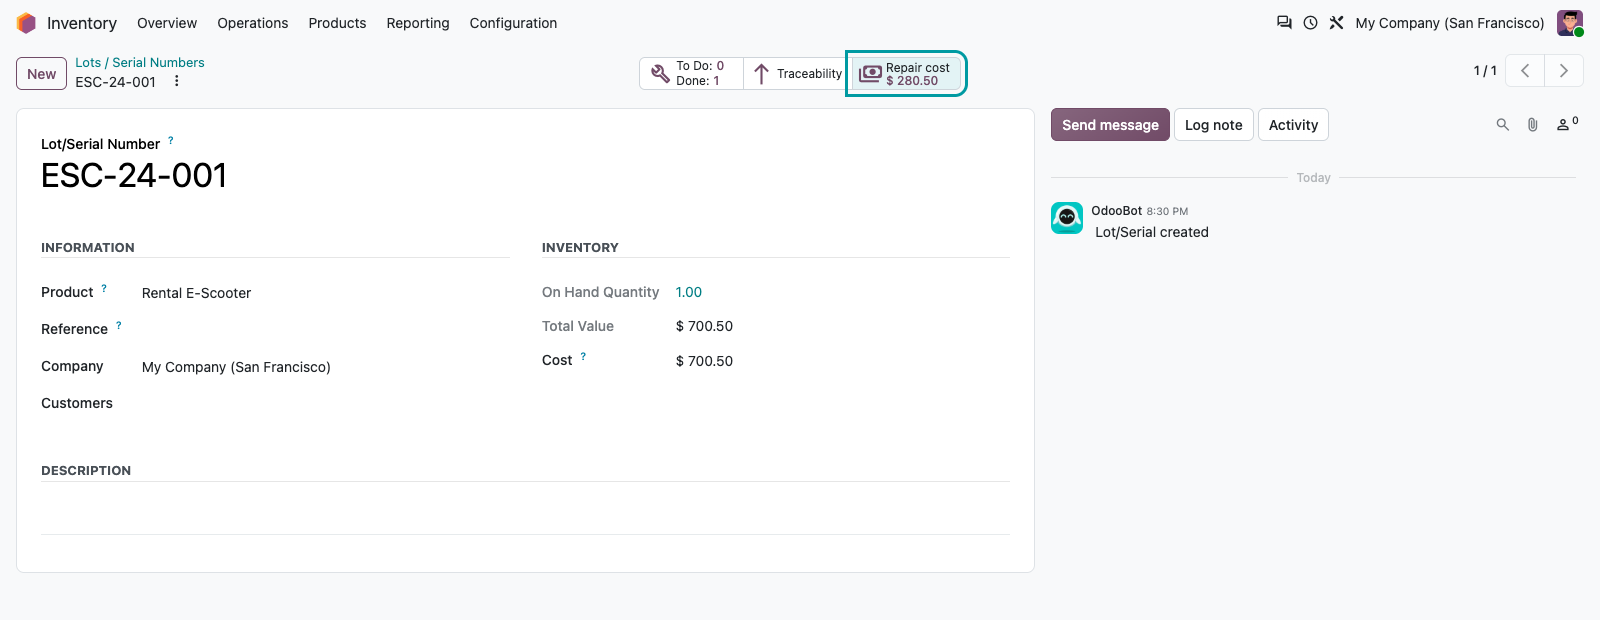The image size is (1600, 620).
Task: Search messages in chatter
Action: tap(1502, 125)
